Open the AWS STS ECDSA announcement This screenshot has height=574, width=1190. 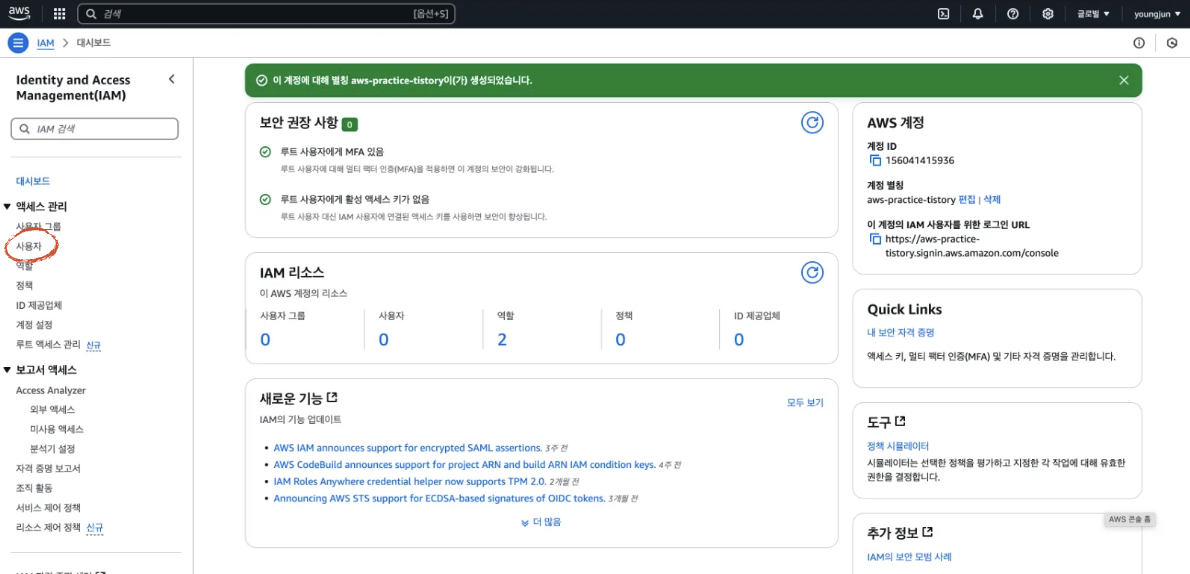439,499
